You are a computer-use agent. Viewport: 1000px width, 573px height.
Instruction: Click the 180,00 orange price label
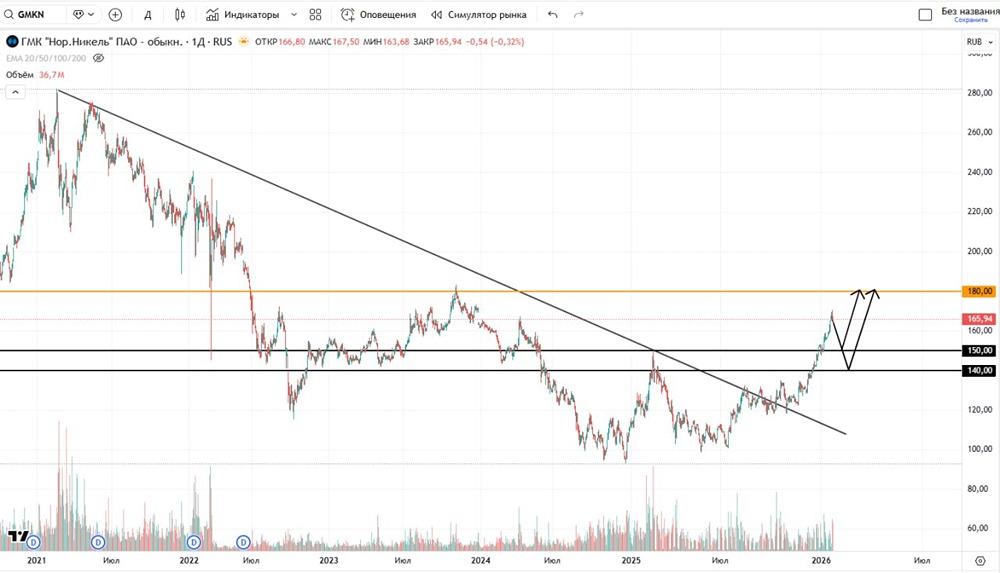coord(980,291)
